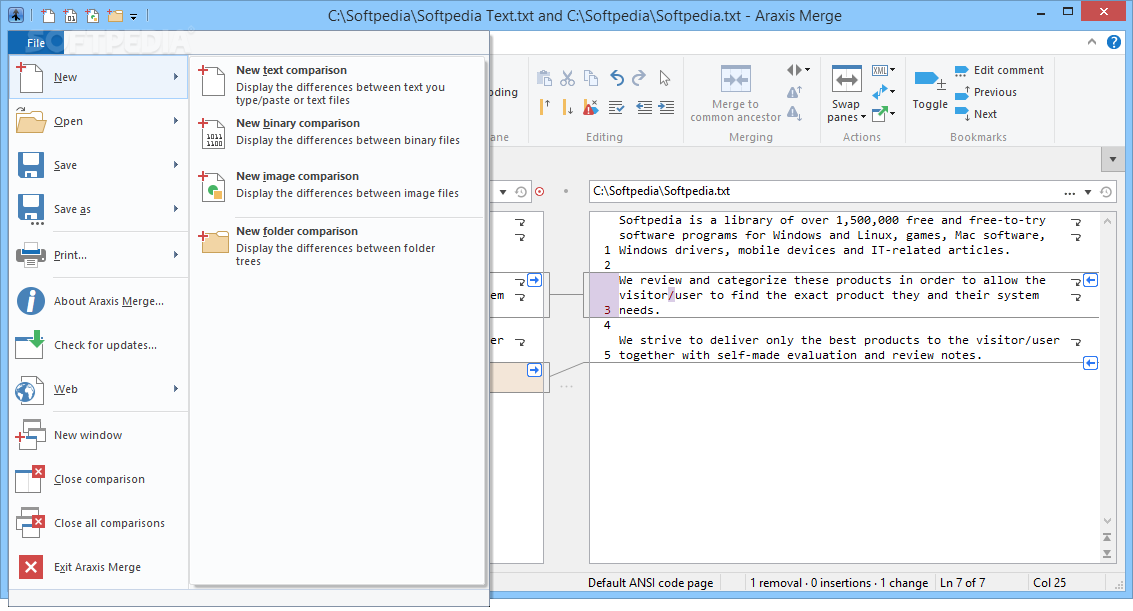Toggle bookmark with the Toggle button
The image size is (1133, 611).
point(930,90)
